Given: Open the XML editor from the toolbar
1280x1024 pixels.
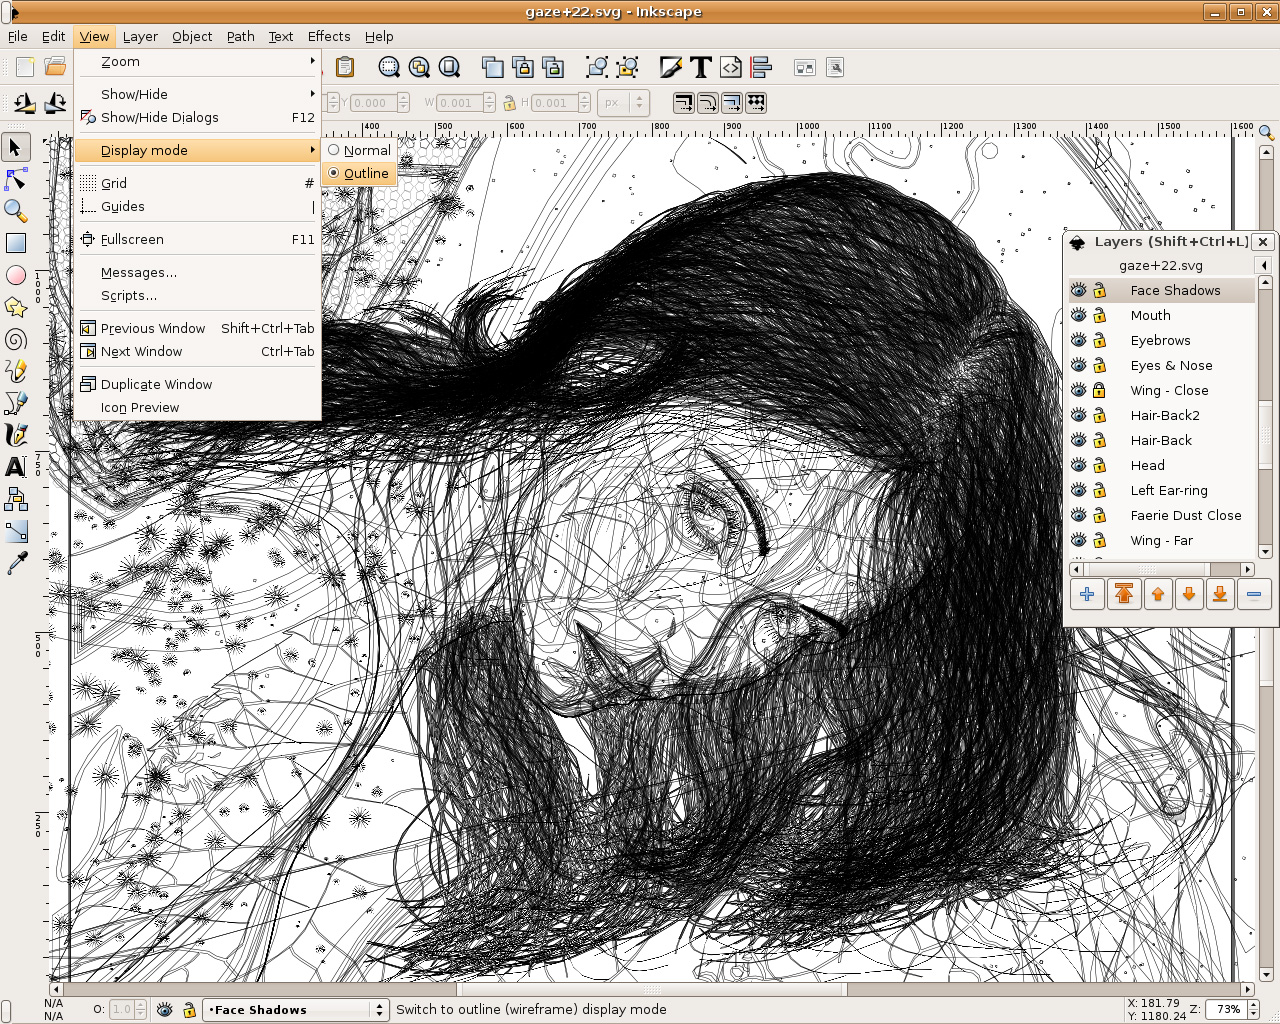Looking at the screenshot, I should point(730,67).
